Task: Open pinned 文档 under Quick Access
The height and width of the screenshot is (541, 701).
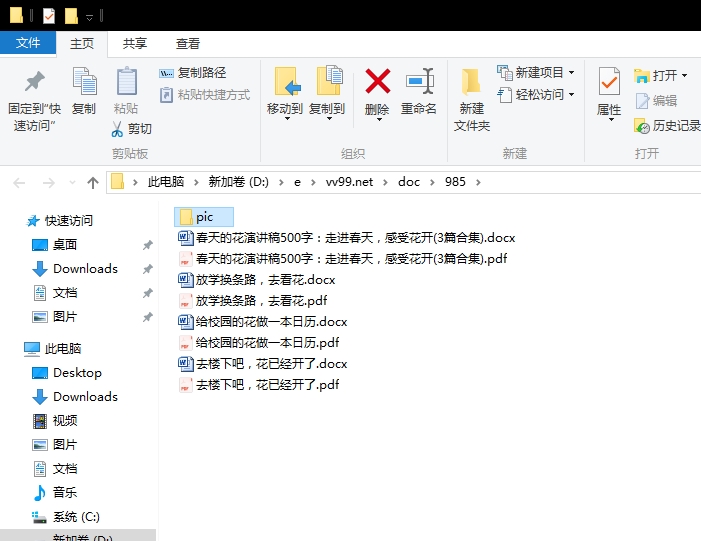Action: (x=55, y=293)
